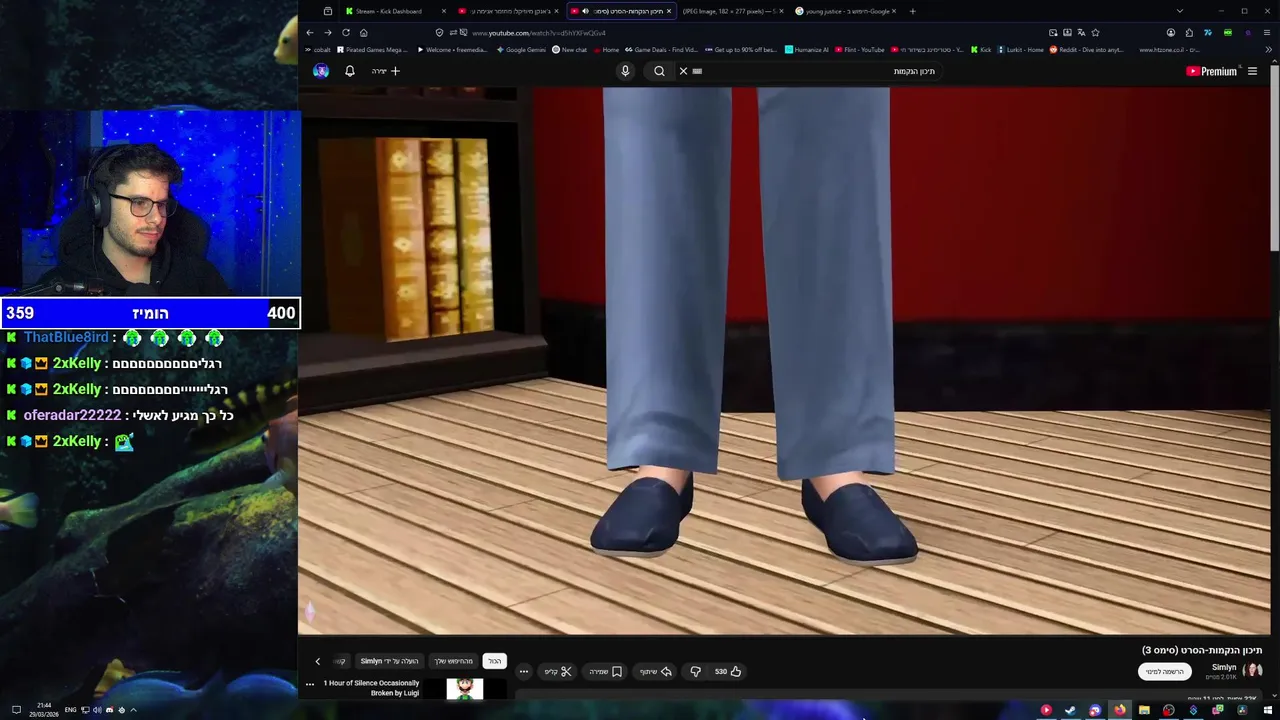Bookmark this page with the star icon
The width and height of the screenshot is (1280, 720).
[x=1095, y=33]
